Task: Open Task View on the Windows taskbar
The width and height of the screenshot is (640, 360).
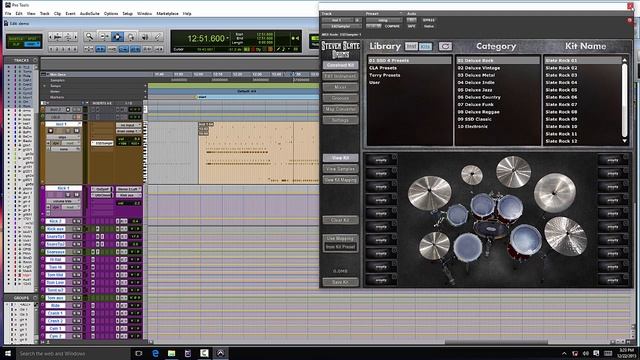Action: 139,353
